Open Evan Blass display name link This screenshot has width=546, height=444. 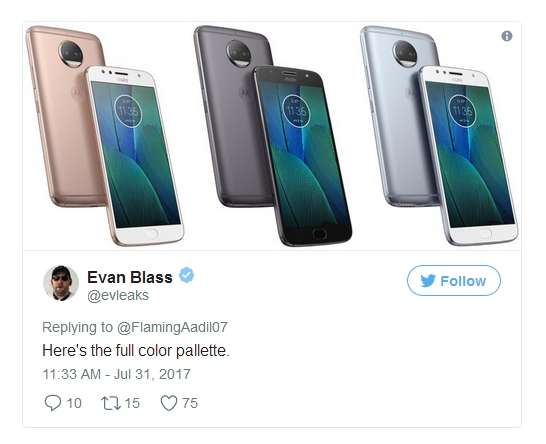pos(130,278)
